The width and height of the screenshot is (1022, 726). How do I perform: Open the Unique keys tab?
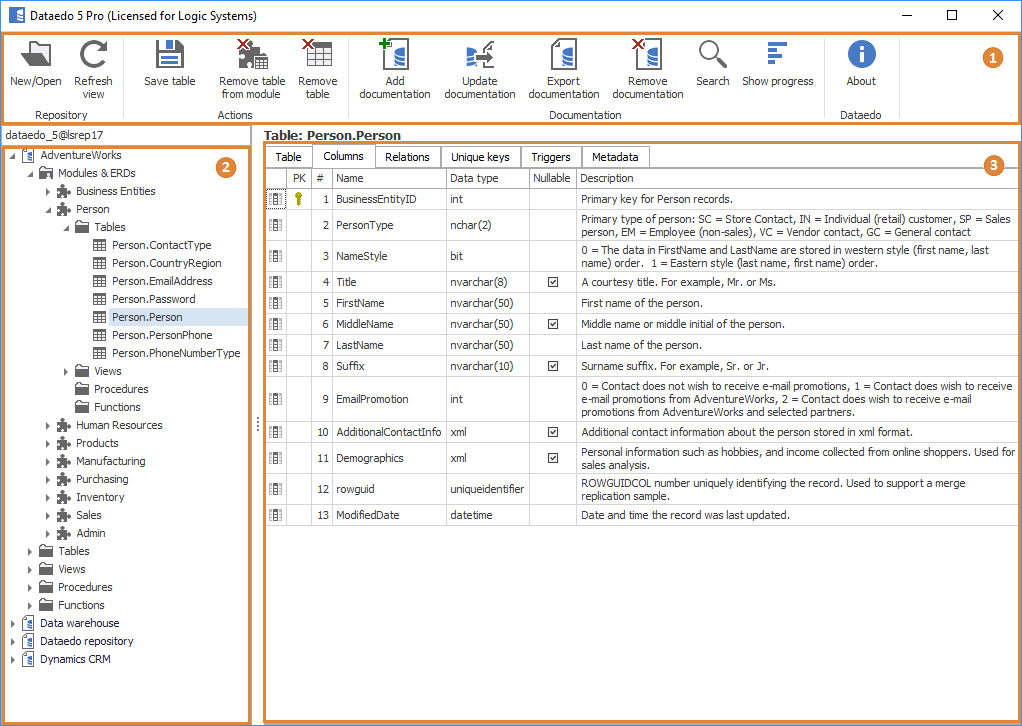point(480,157)
